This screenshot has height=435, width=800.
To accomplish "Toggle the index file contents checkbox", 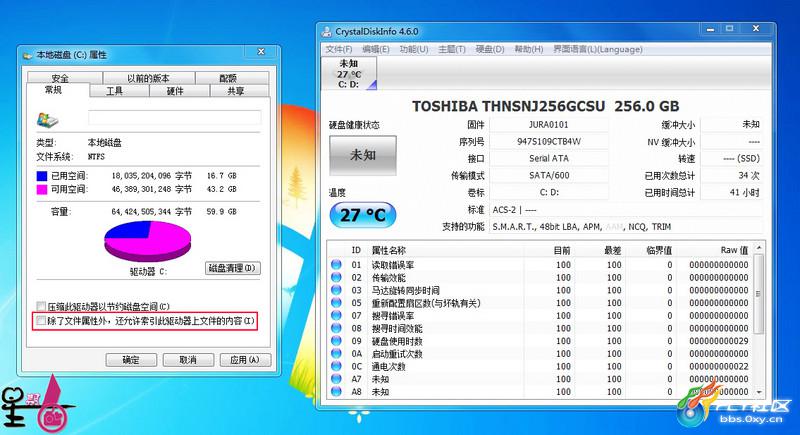I will tap(41, 321).
